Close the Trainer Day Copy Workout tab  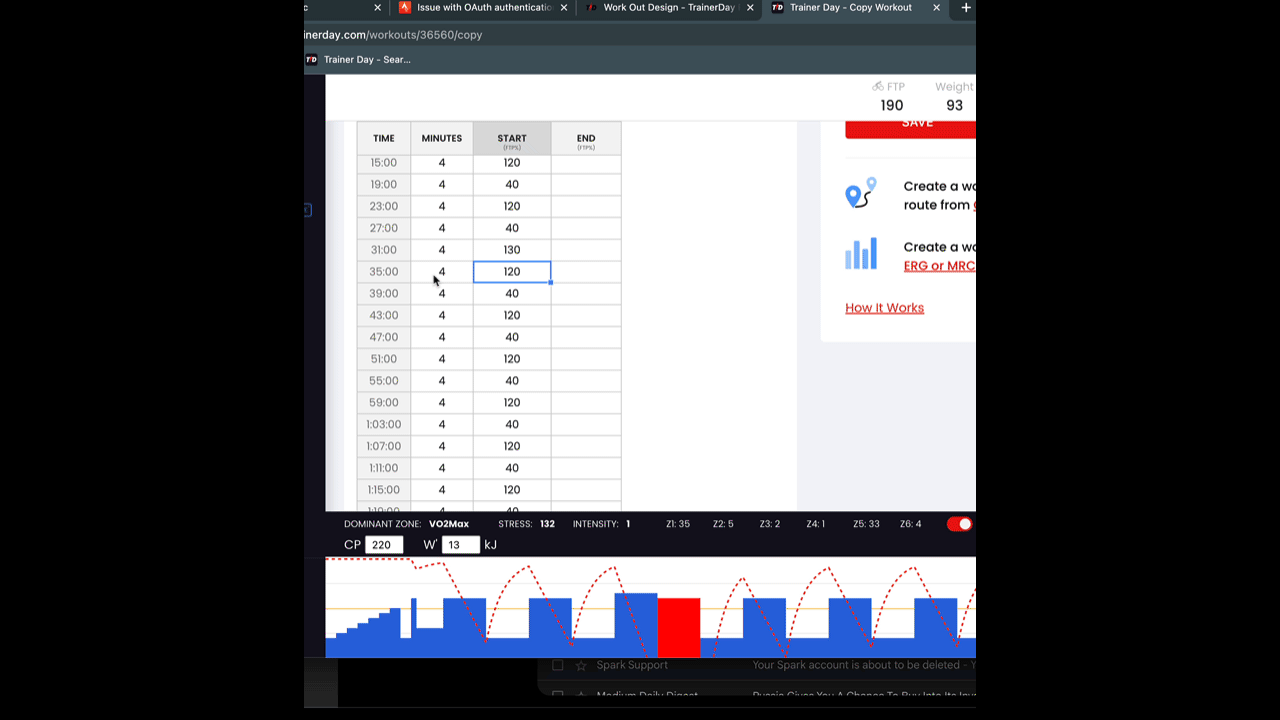[936, 8]
